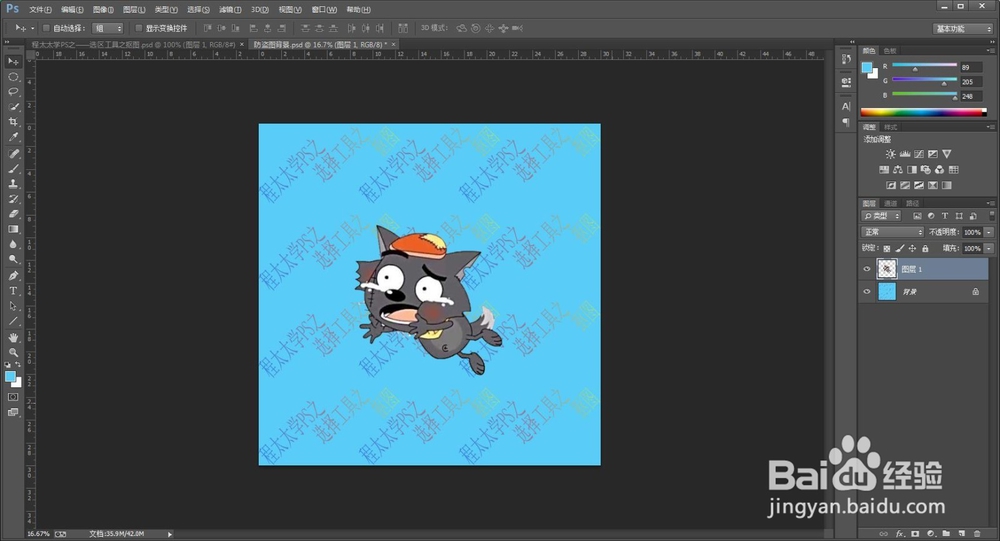Viewport: 1000px width, 541px height.
Task: Expand the status bar info arrow
Action: (x=170, y=534)
